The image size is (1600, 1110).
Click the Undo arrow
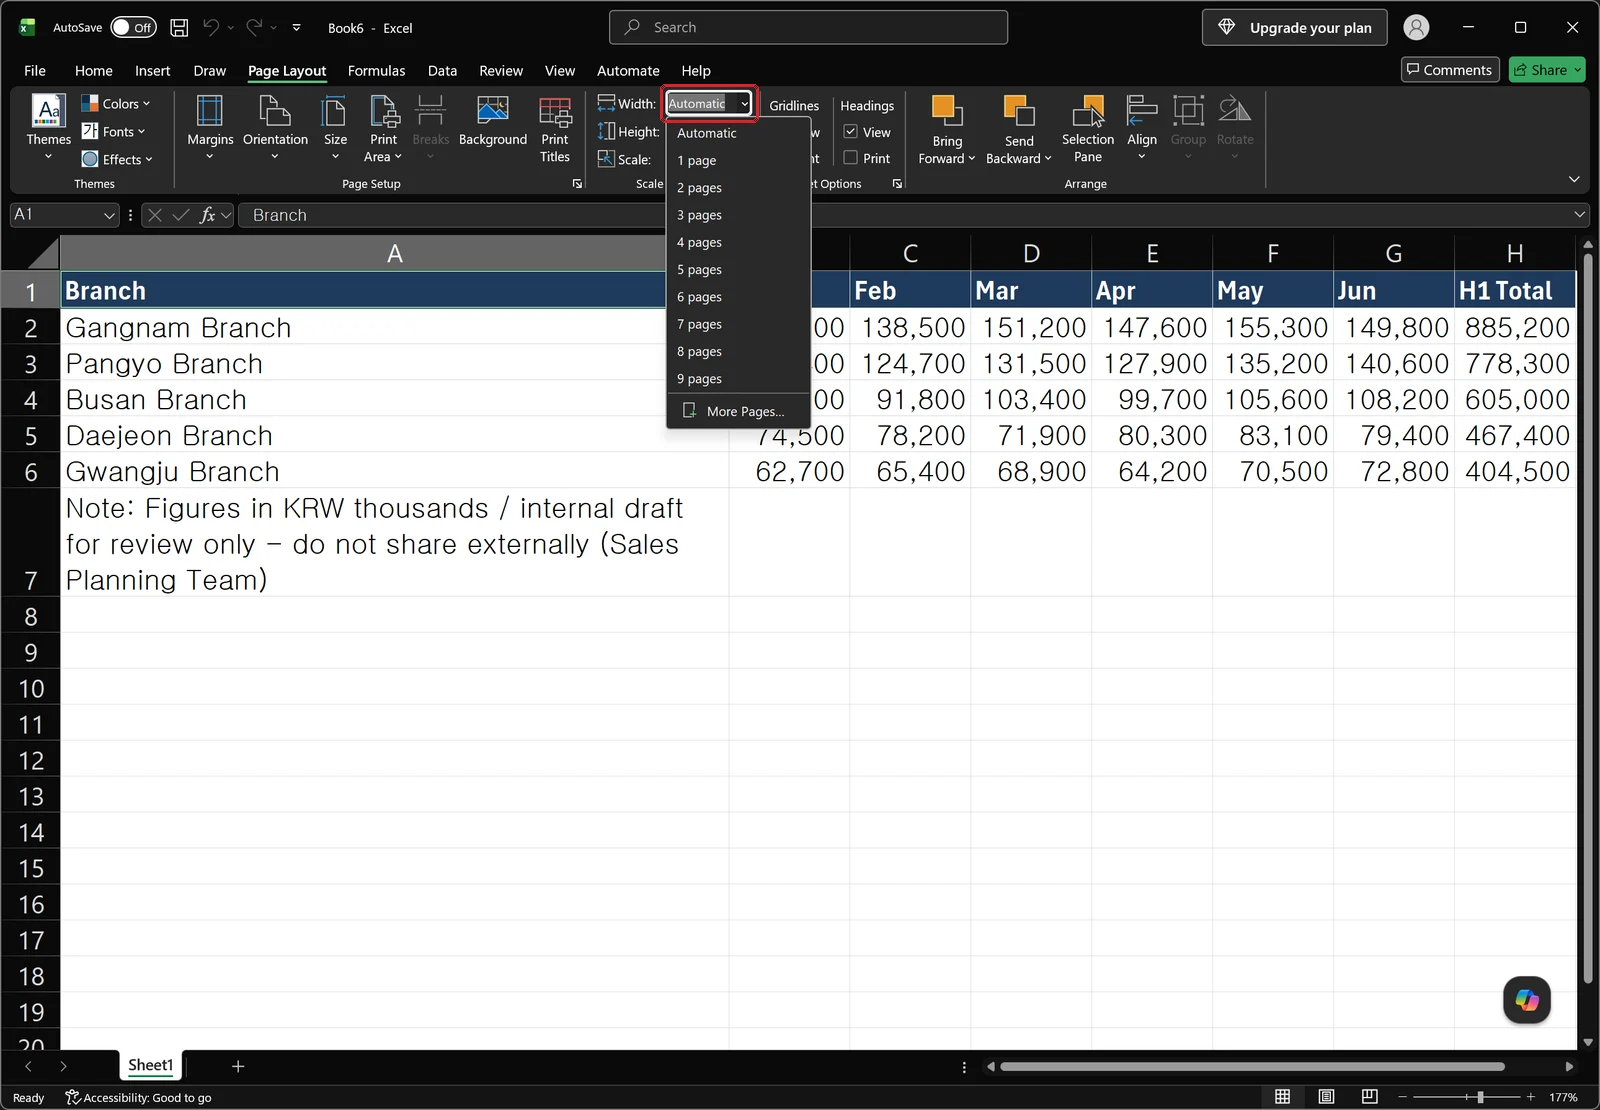pyautogui.click(x=210, y=28)
